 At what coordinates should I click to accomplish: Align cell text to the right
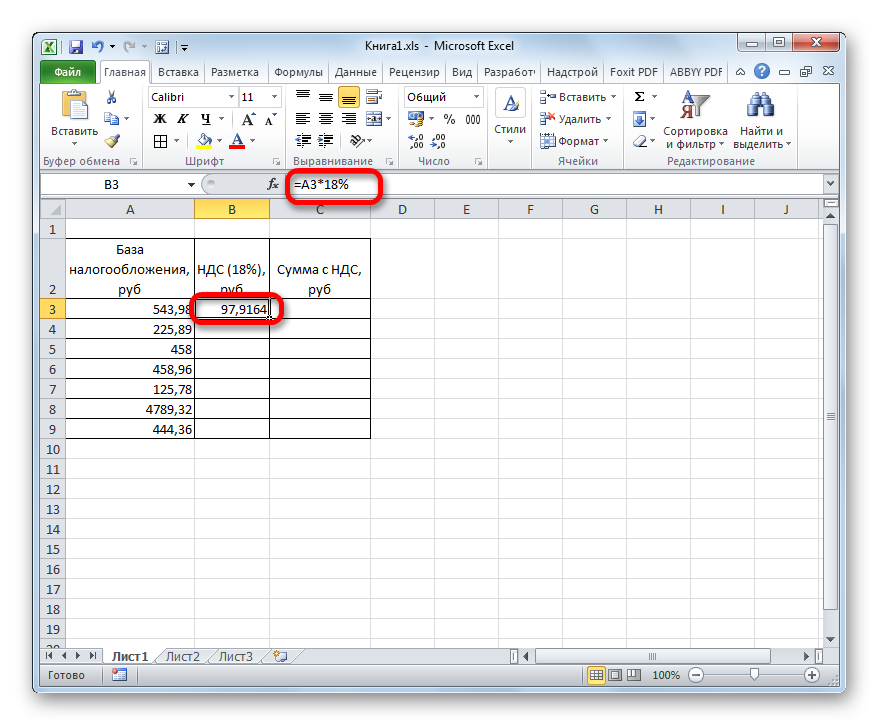349,119
